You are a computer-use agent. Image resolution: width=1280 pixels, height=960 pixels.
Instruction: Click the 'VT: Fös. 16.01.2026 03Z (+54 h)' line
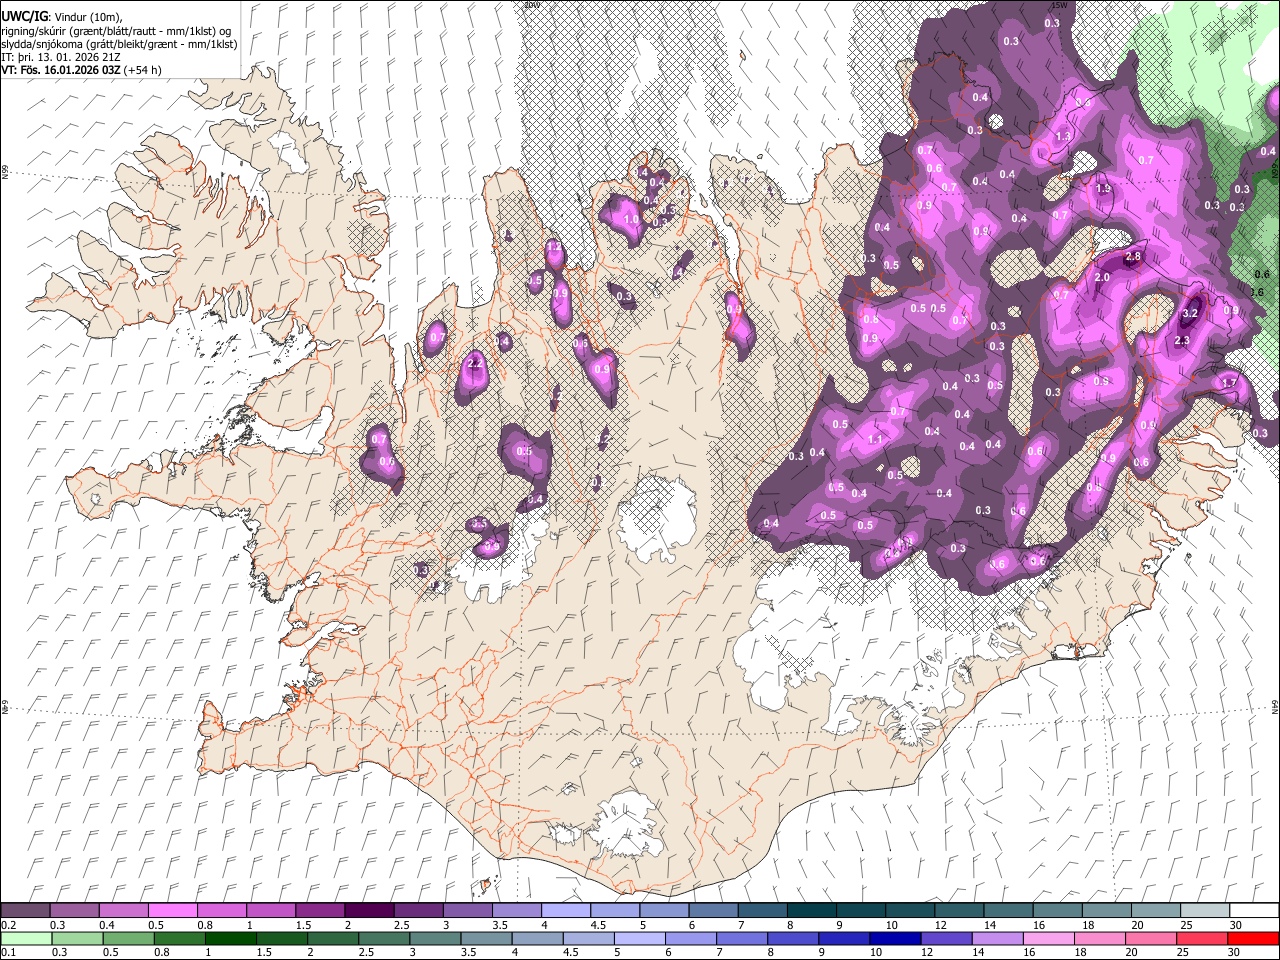[82, 70]
